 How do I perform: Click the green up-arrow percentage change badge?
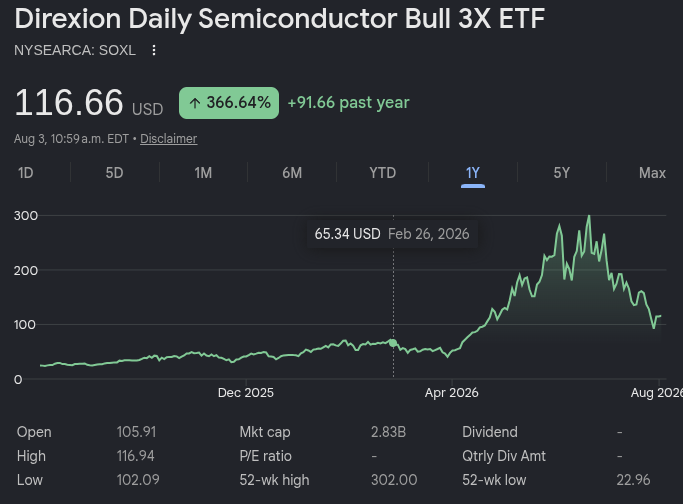click(229, 103)
